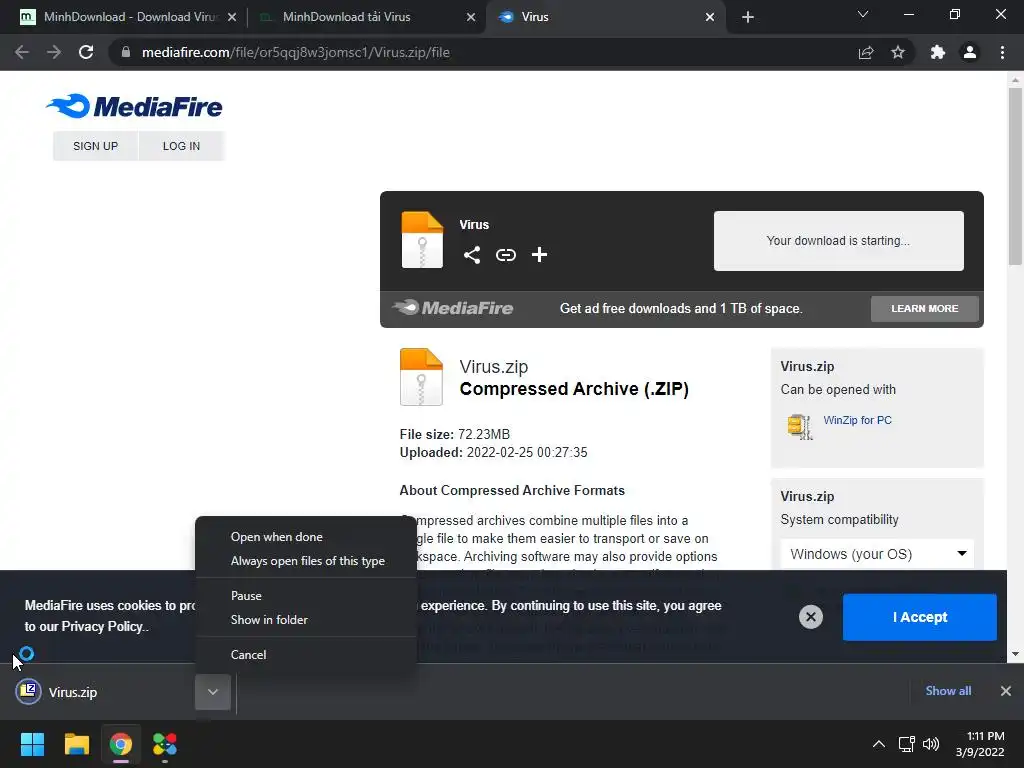
Task: Open the Windows Start menu
Action: (x=32, y=744)
